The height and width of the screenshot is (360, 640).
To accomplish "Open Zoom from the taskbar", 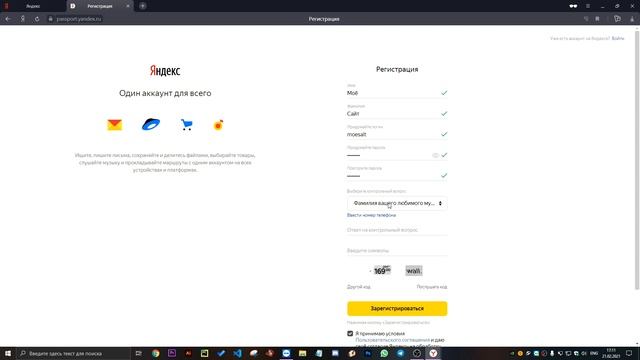I will (x=286, y=353).
